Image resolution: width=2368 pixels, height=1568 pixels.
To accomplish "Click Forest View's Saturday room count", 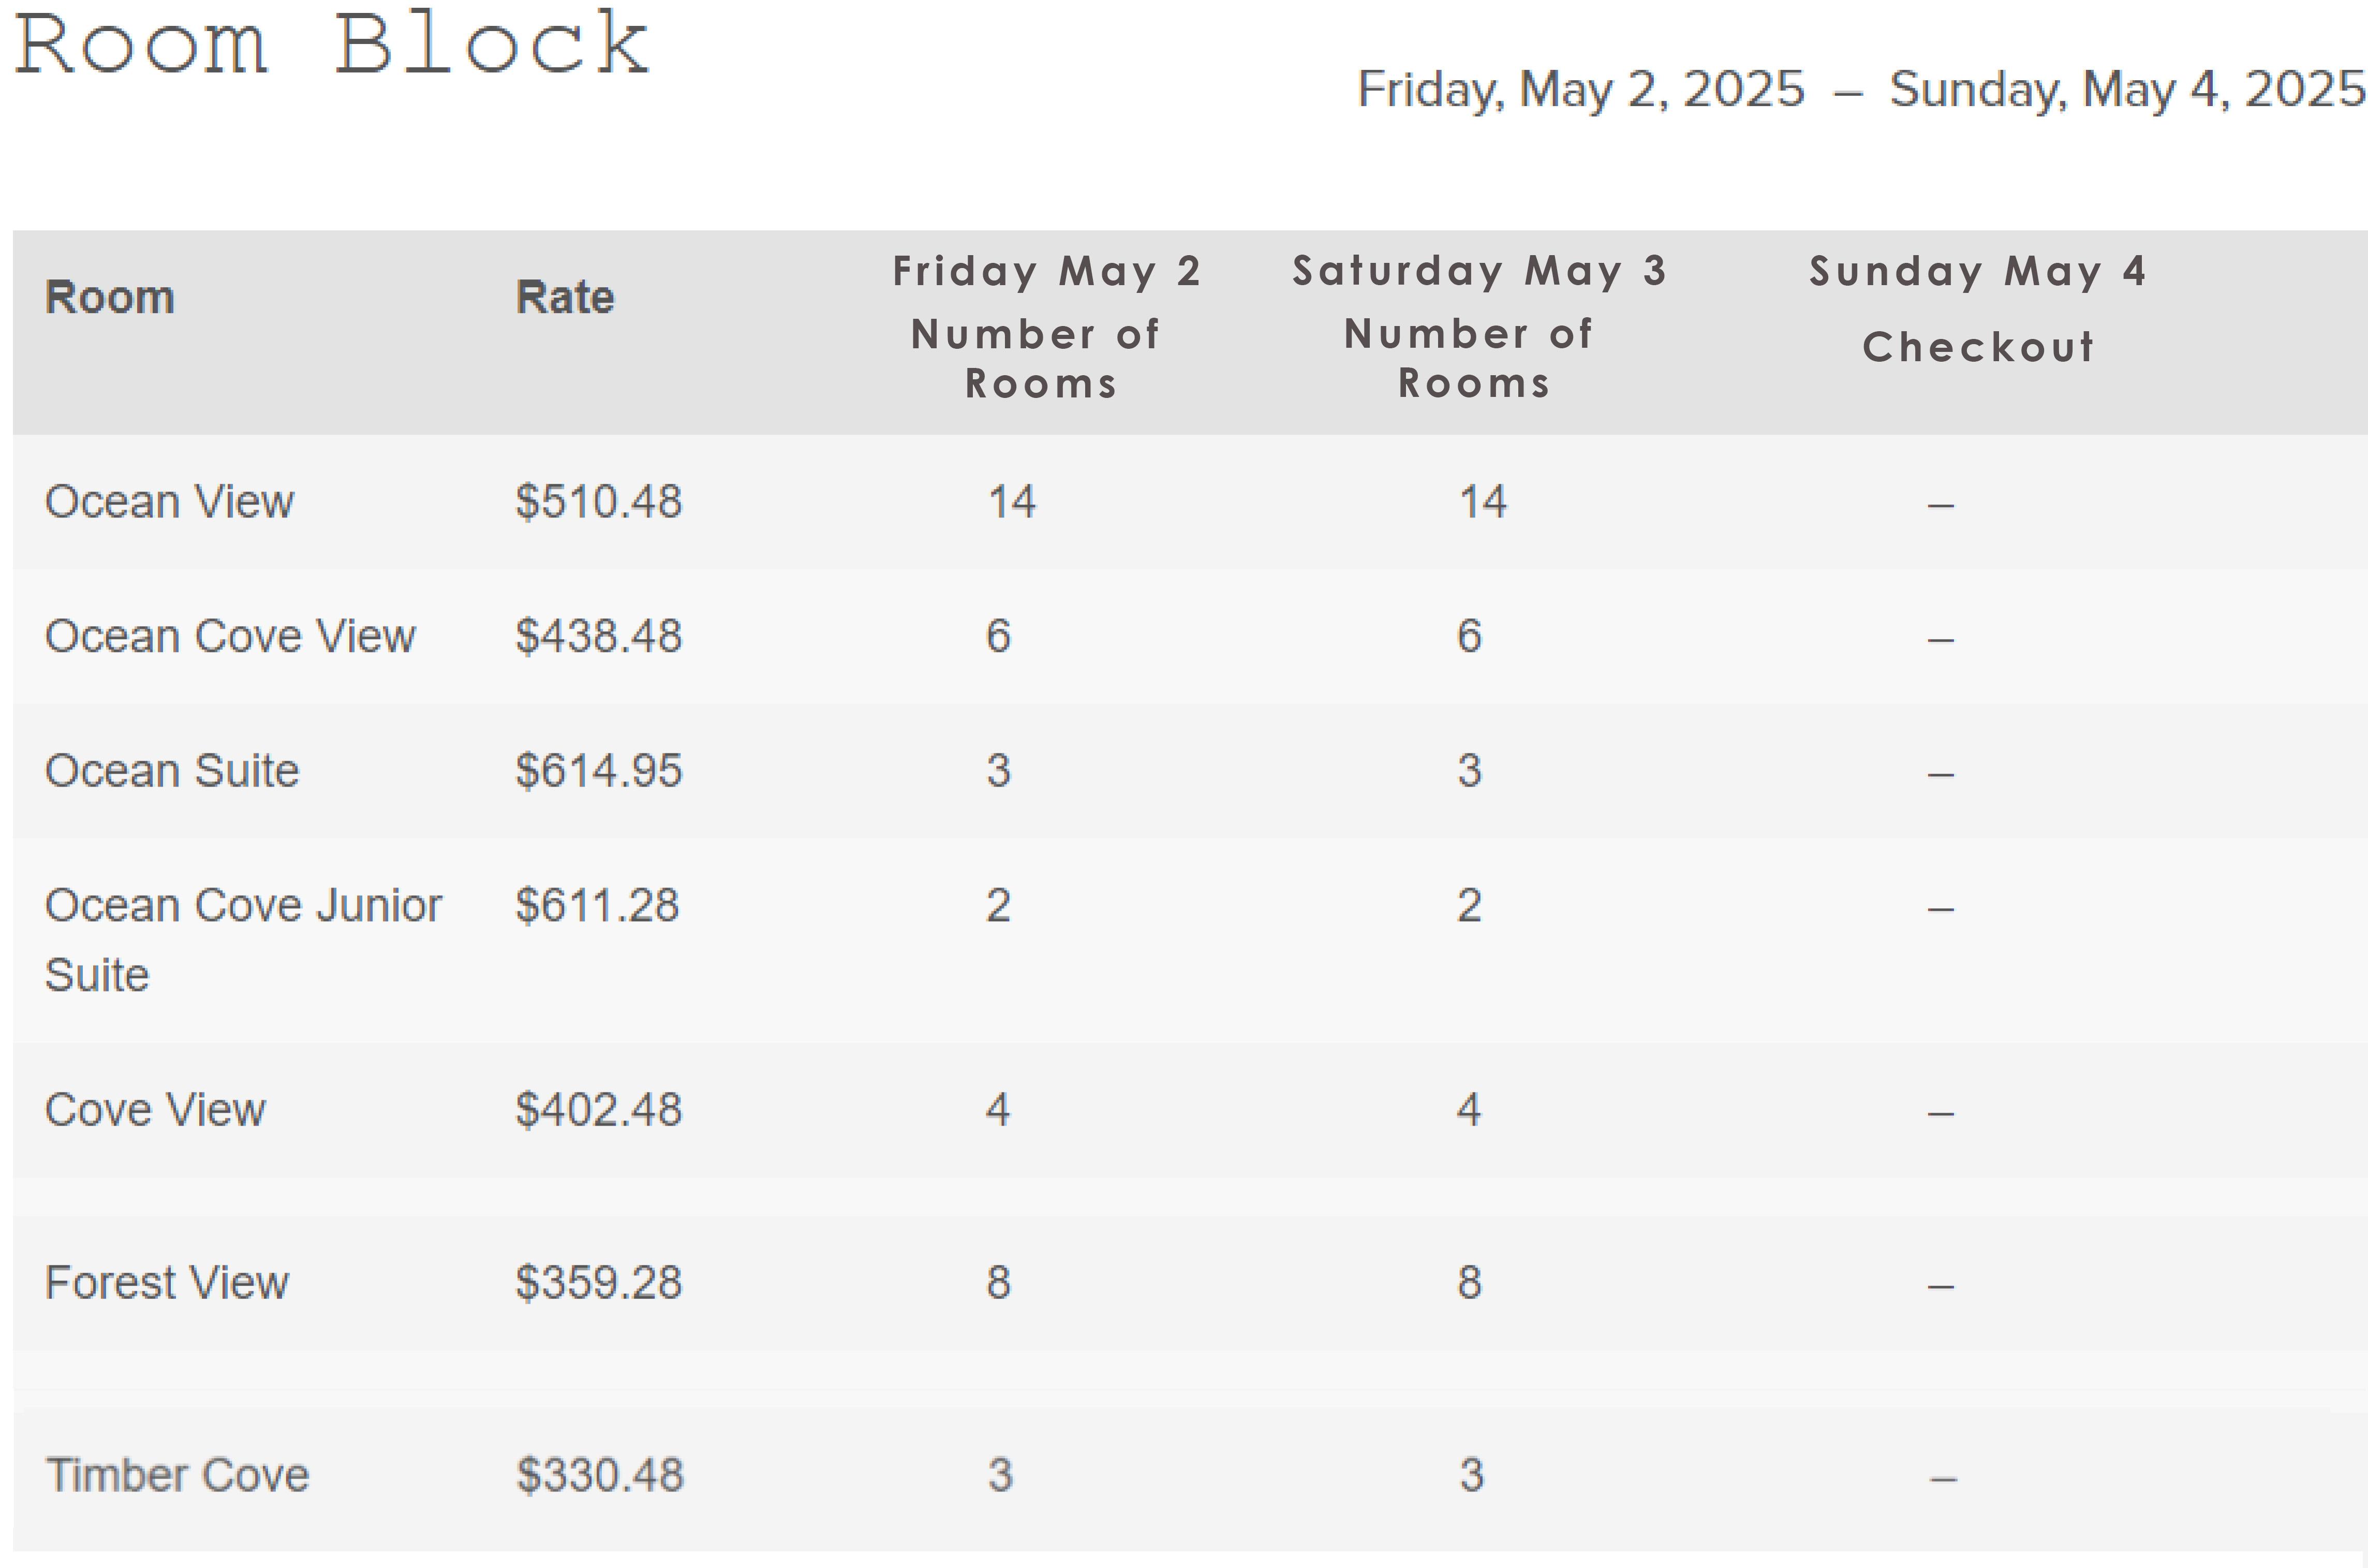I will pos(1469,1283).
